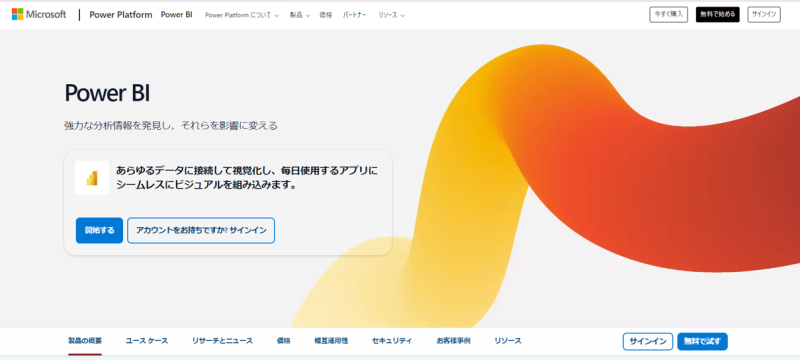Click the Microsoft logo icon
Image resolution: width=800 pixels, height=360 pixels.
click(x=17, y=14)
